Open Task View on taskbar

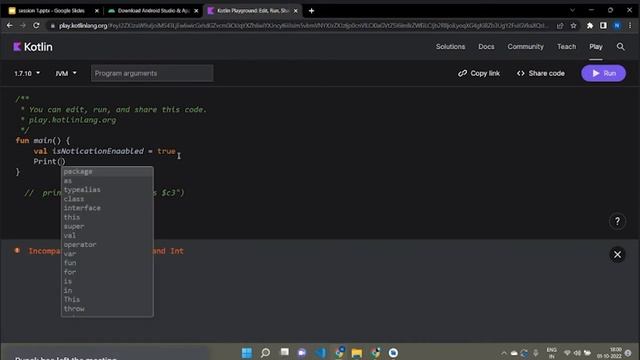[284, 352]
